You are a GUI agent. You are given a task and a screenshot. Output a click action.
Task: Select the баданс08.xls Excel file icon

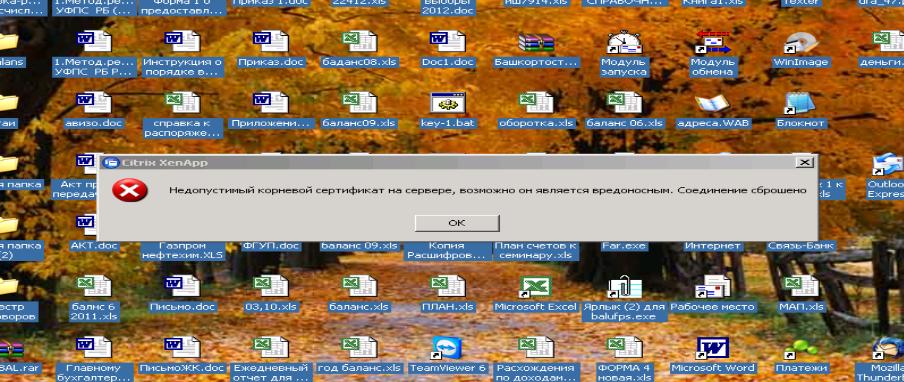pos(359,41)
